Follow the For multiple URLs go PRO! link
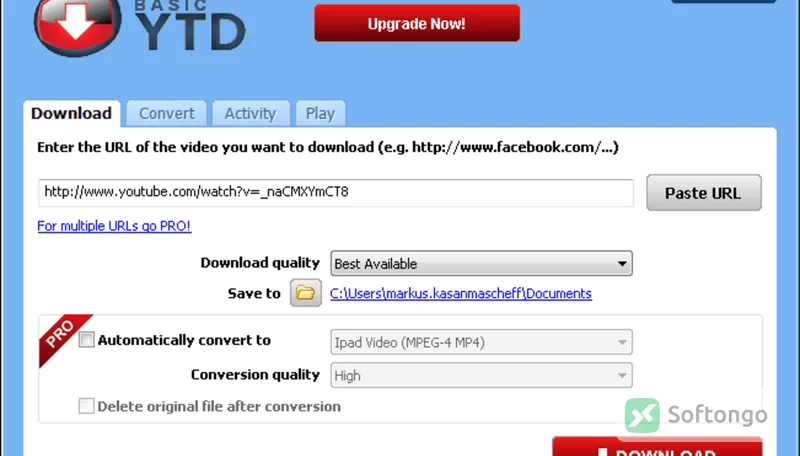 (114, 226)
